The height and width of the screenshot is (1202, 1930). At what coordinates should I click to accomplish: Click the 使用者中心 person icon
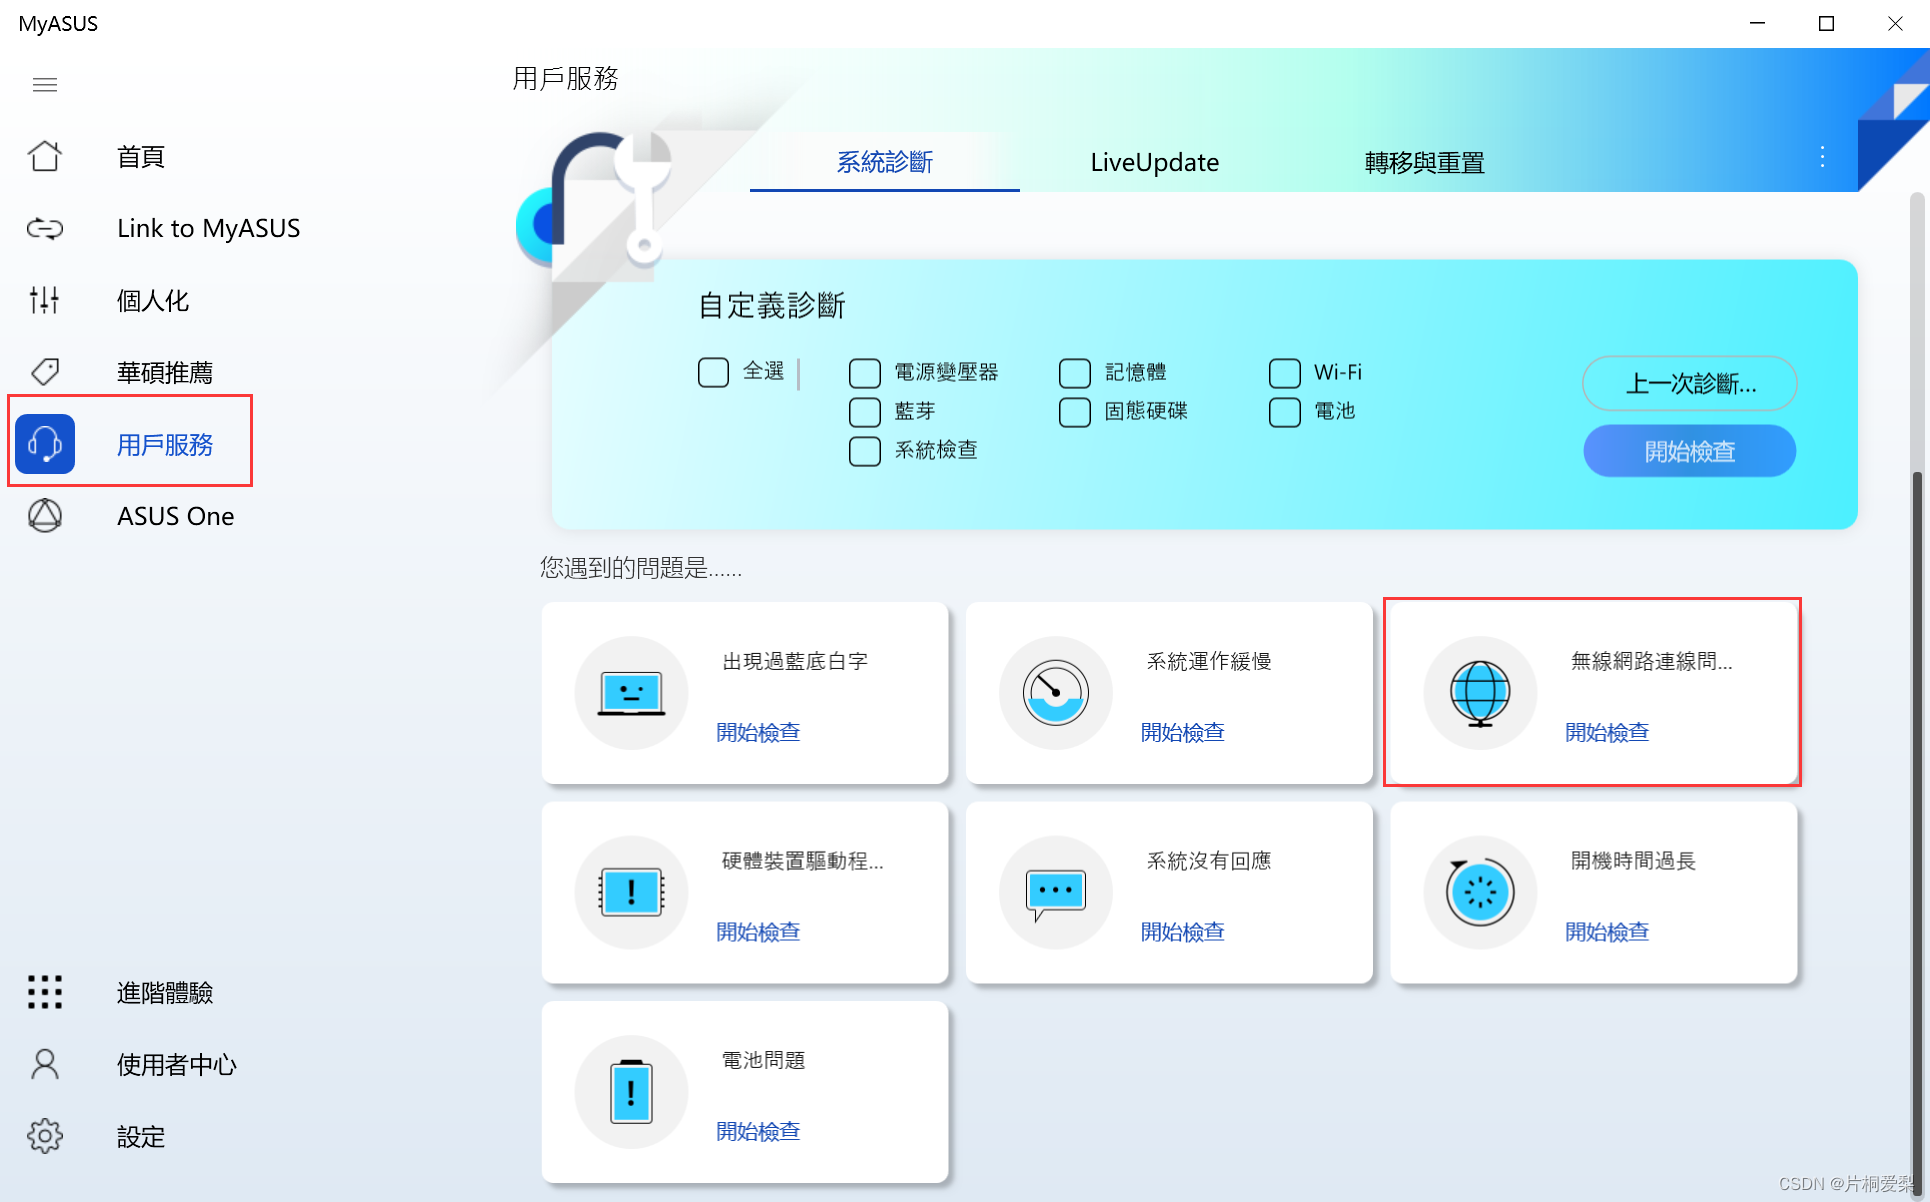[x=45, y=1064]
